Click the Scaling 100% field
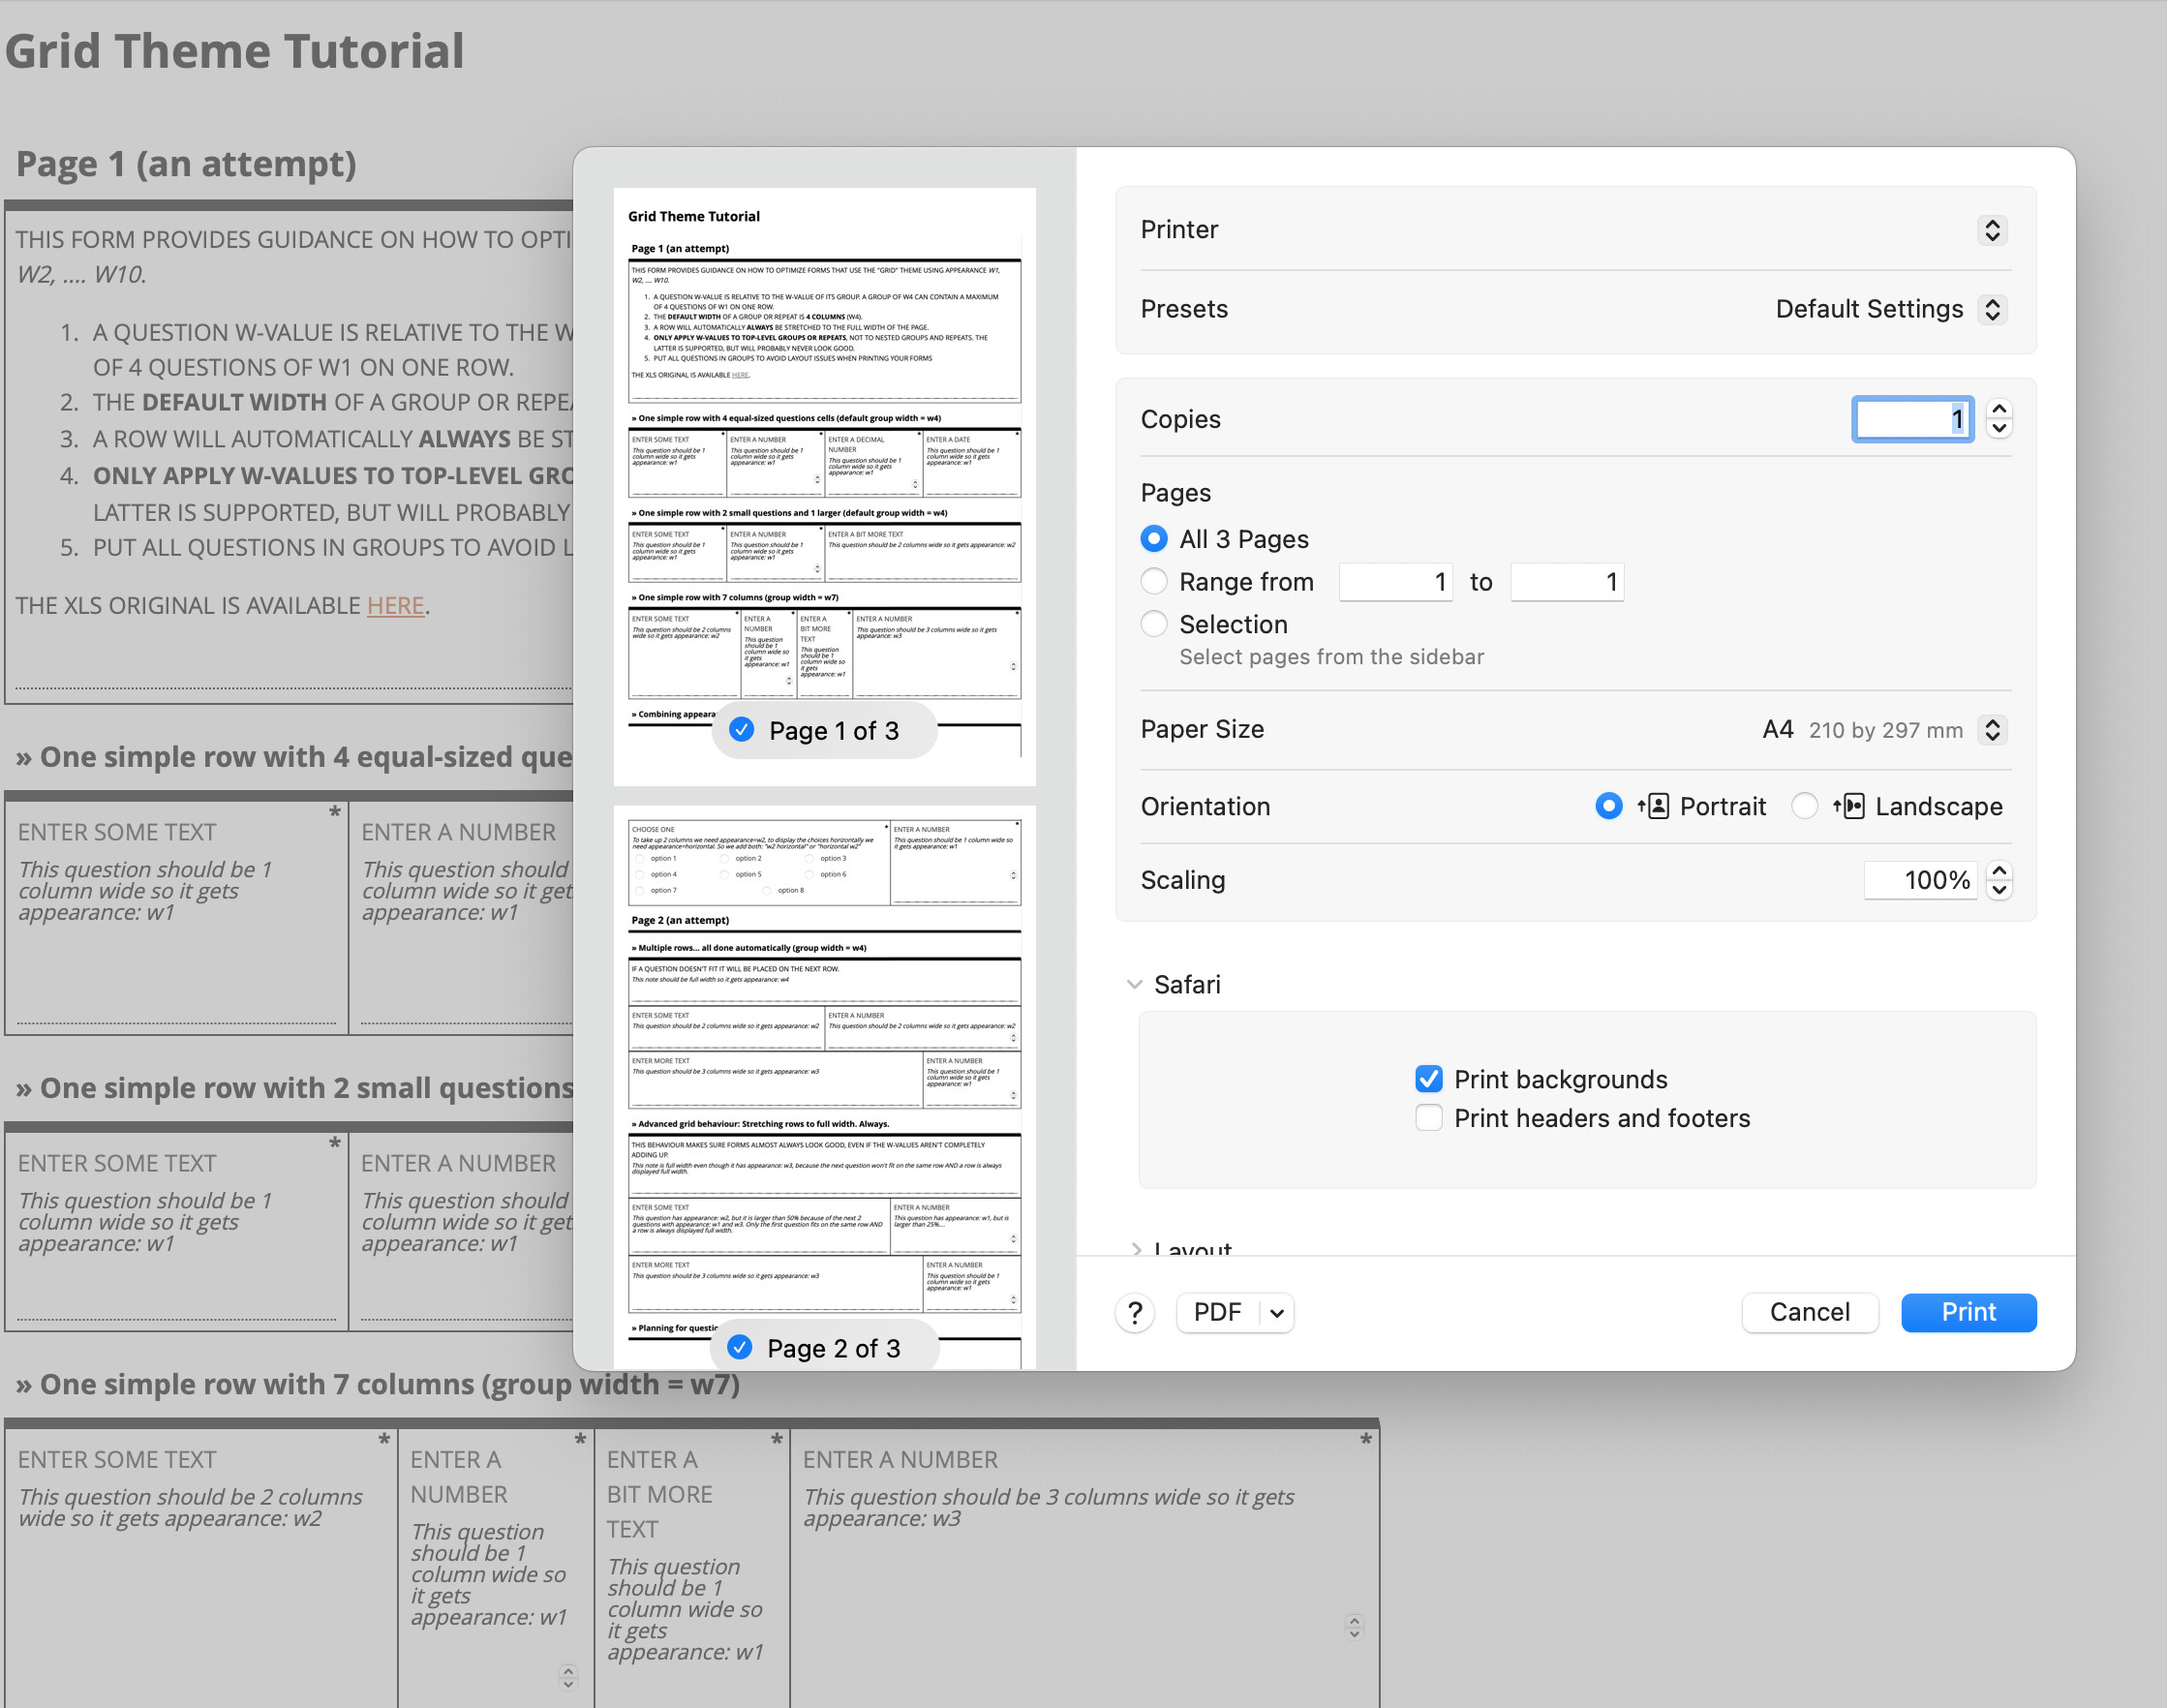This screenshot has width=2167, height=1708. pyautogui.click(x=1920, y=880)
